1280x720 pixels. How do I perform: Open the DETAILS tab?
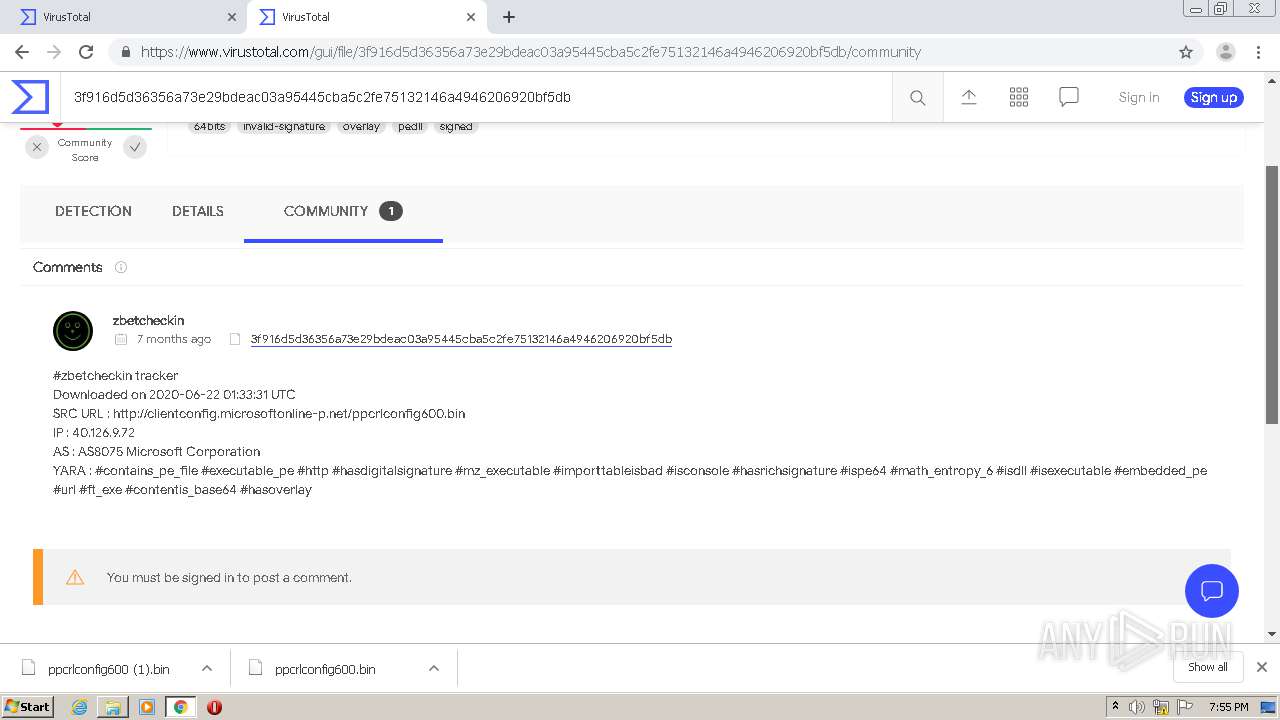click(198, 211)
